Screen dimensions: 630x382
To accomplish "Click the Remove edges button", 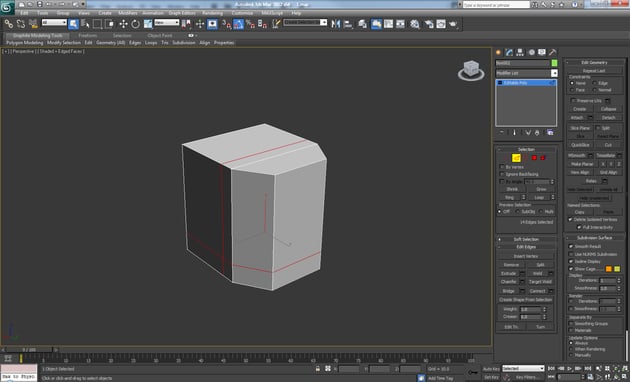I will point(511,265).
